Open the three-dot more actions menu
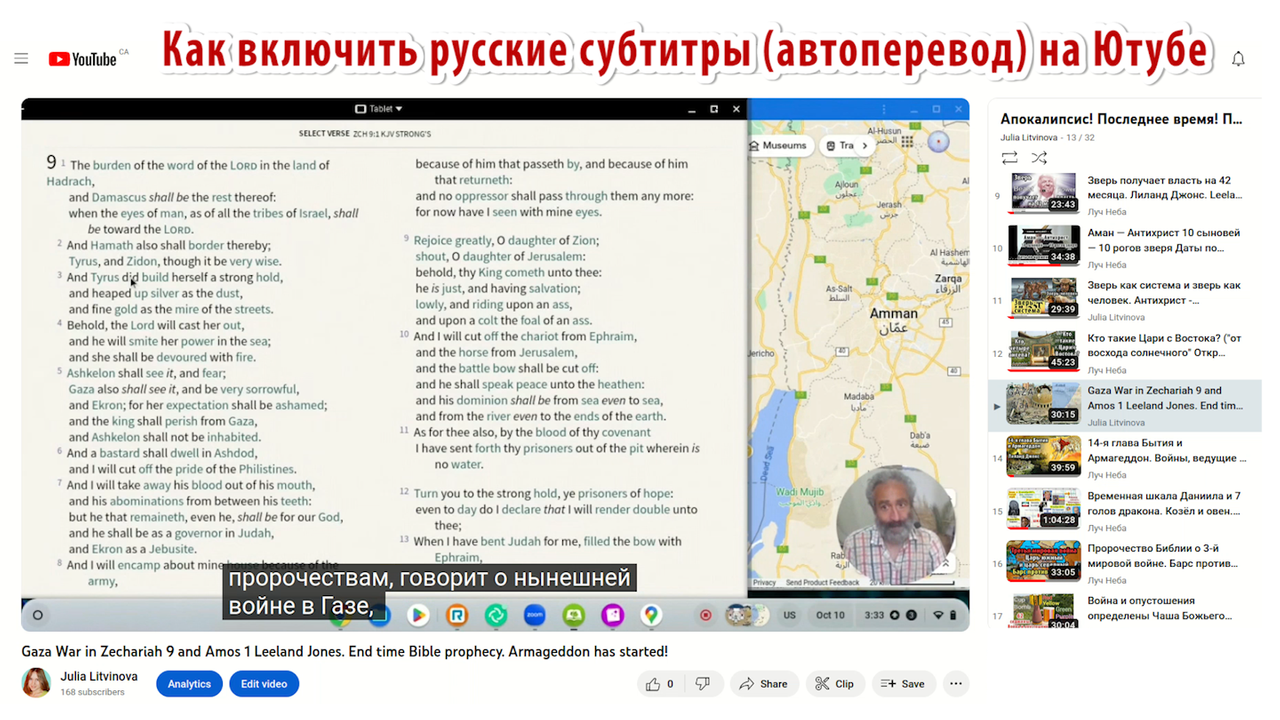This screenshot has width=1280, height=720. 956,684
